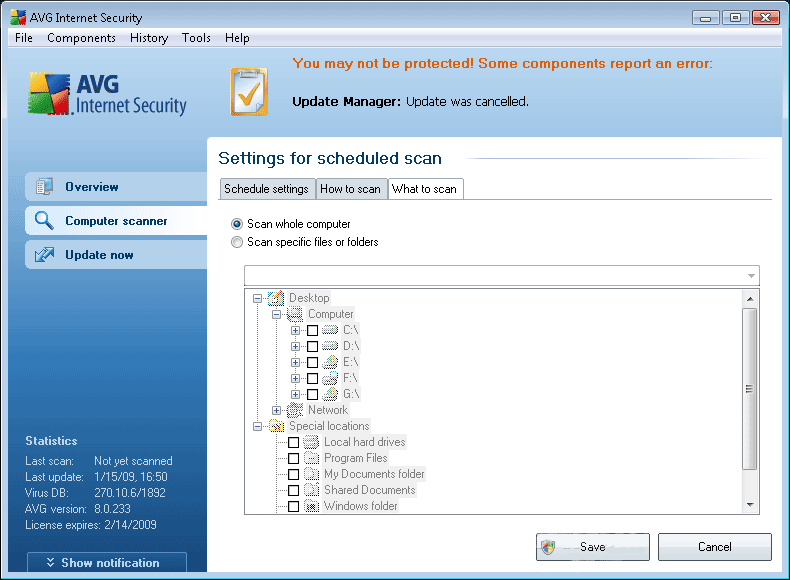Switch to How to scan tab
Image resolution: width=790 pixels, height=580 pixels.
tap(351, 189)
